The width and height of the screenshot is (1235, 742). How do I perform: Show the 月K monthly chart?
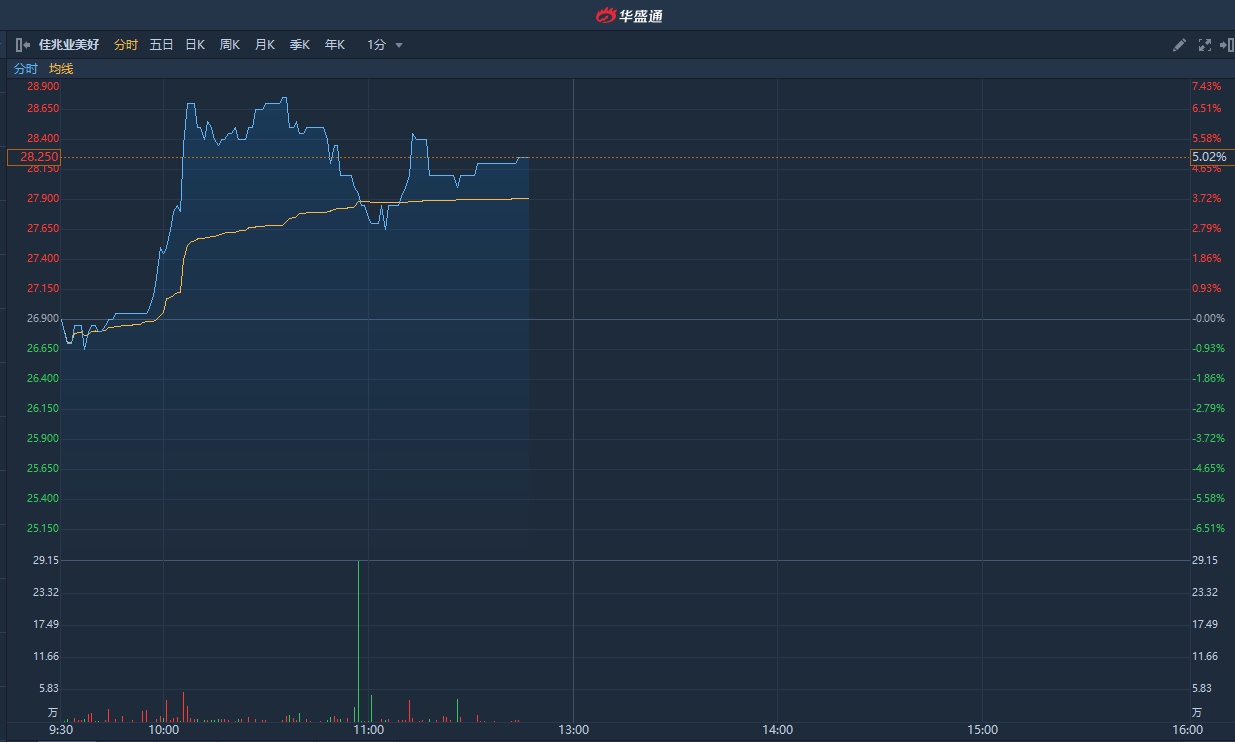coord(265,45)
